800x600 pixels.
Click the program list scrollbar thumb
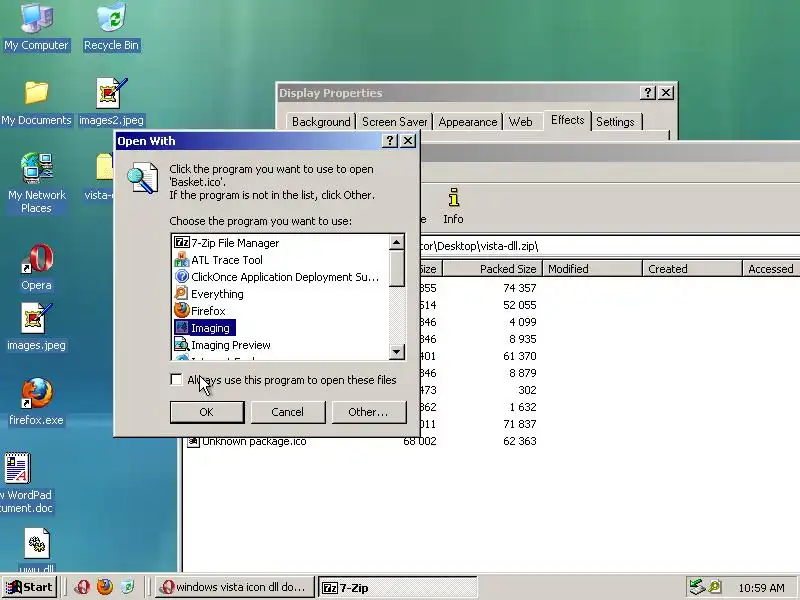(x=396, y=268)
